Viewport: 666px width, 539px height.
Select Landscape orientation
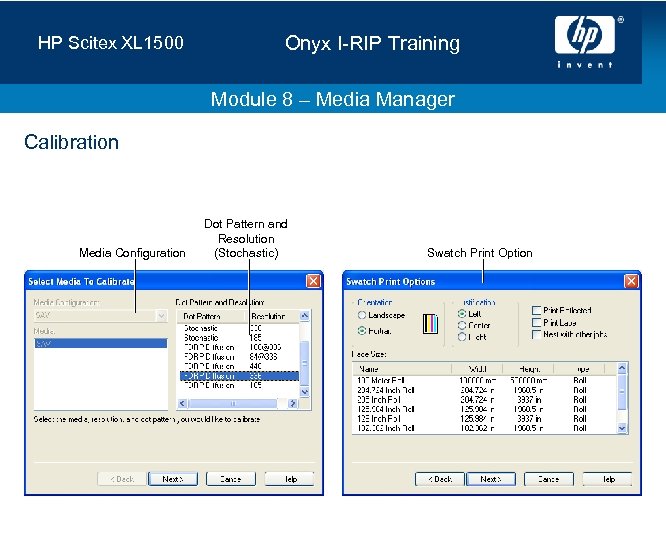362,315
